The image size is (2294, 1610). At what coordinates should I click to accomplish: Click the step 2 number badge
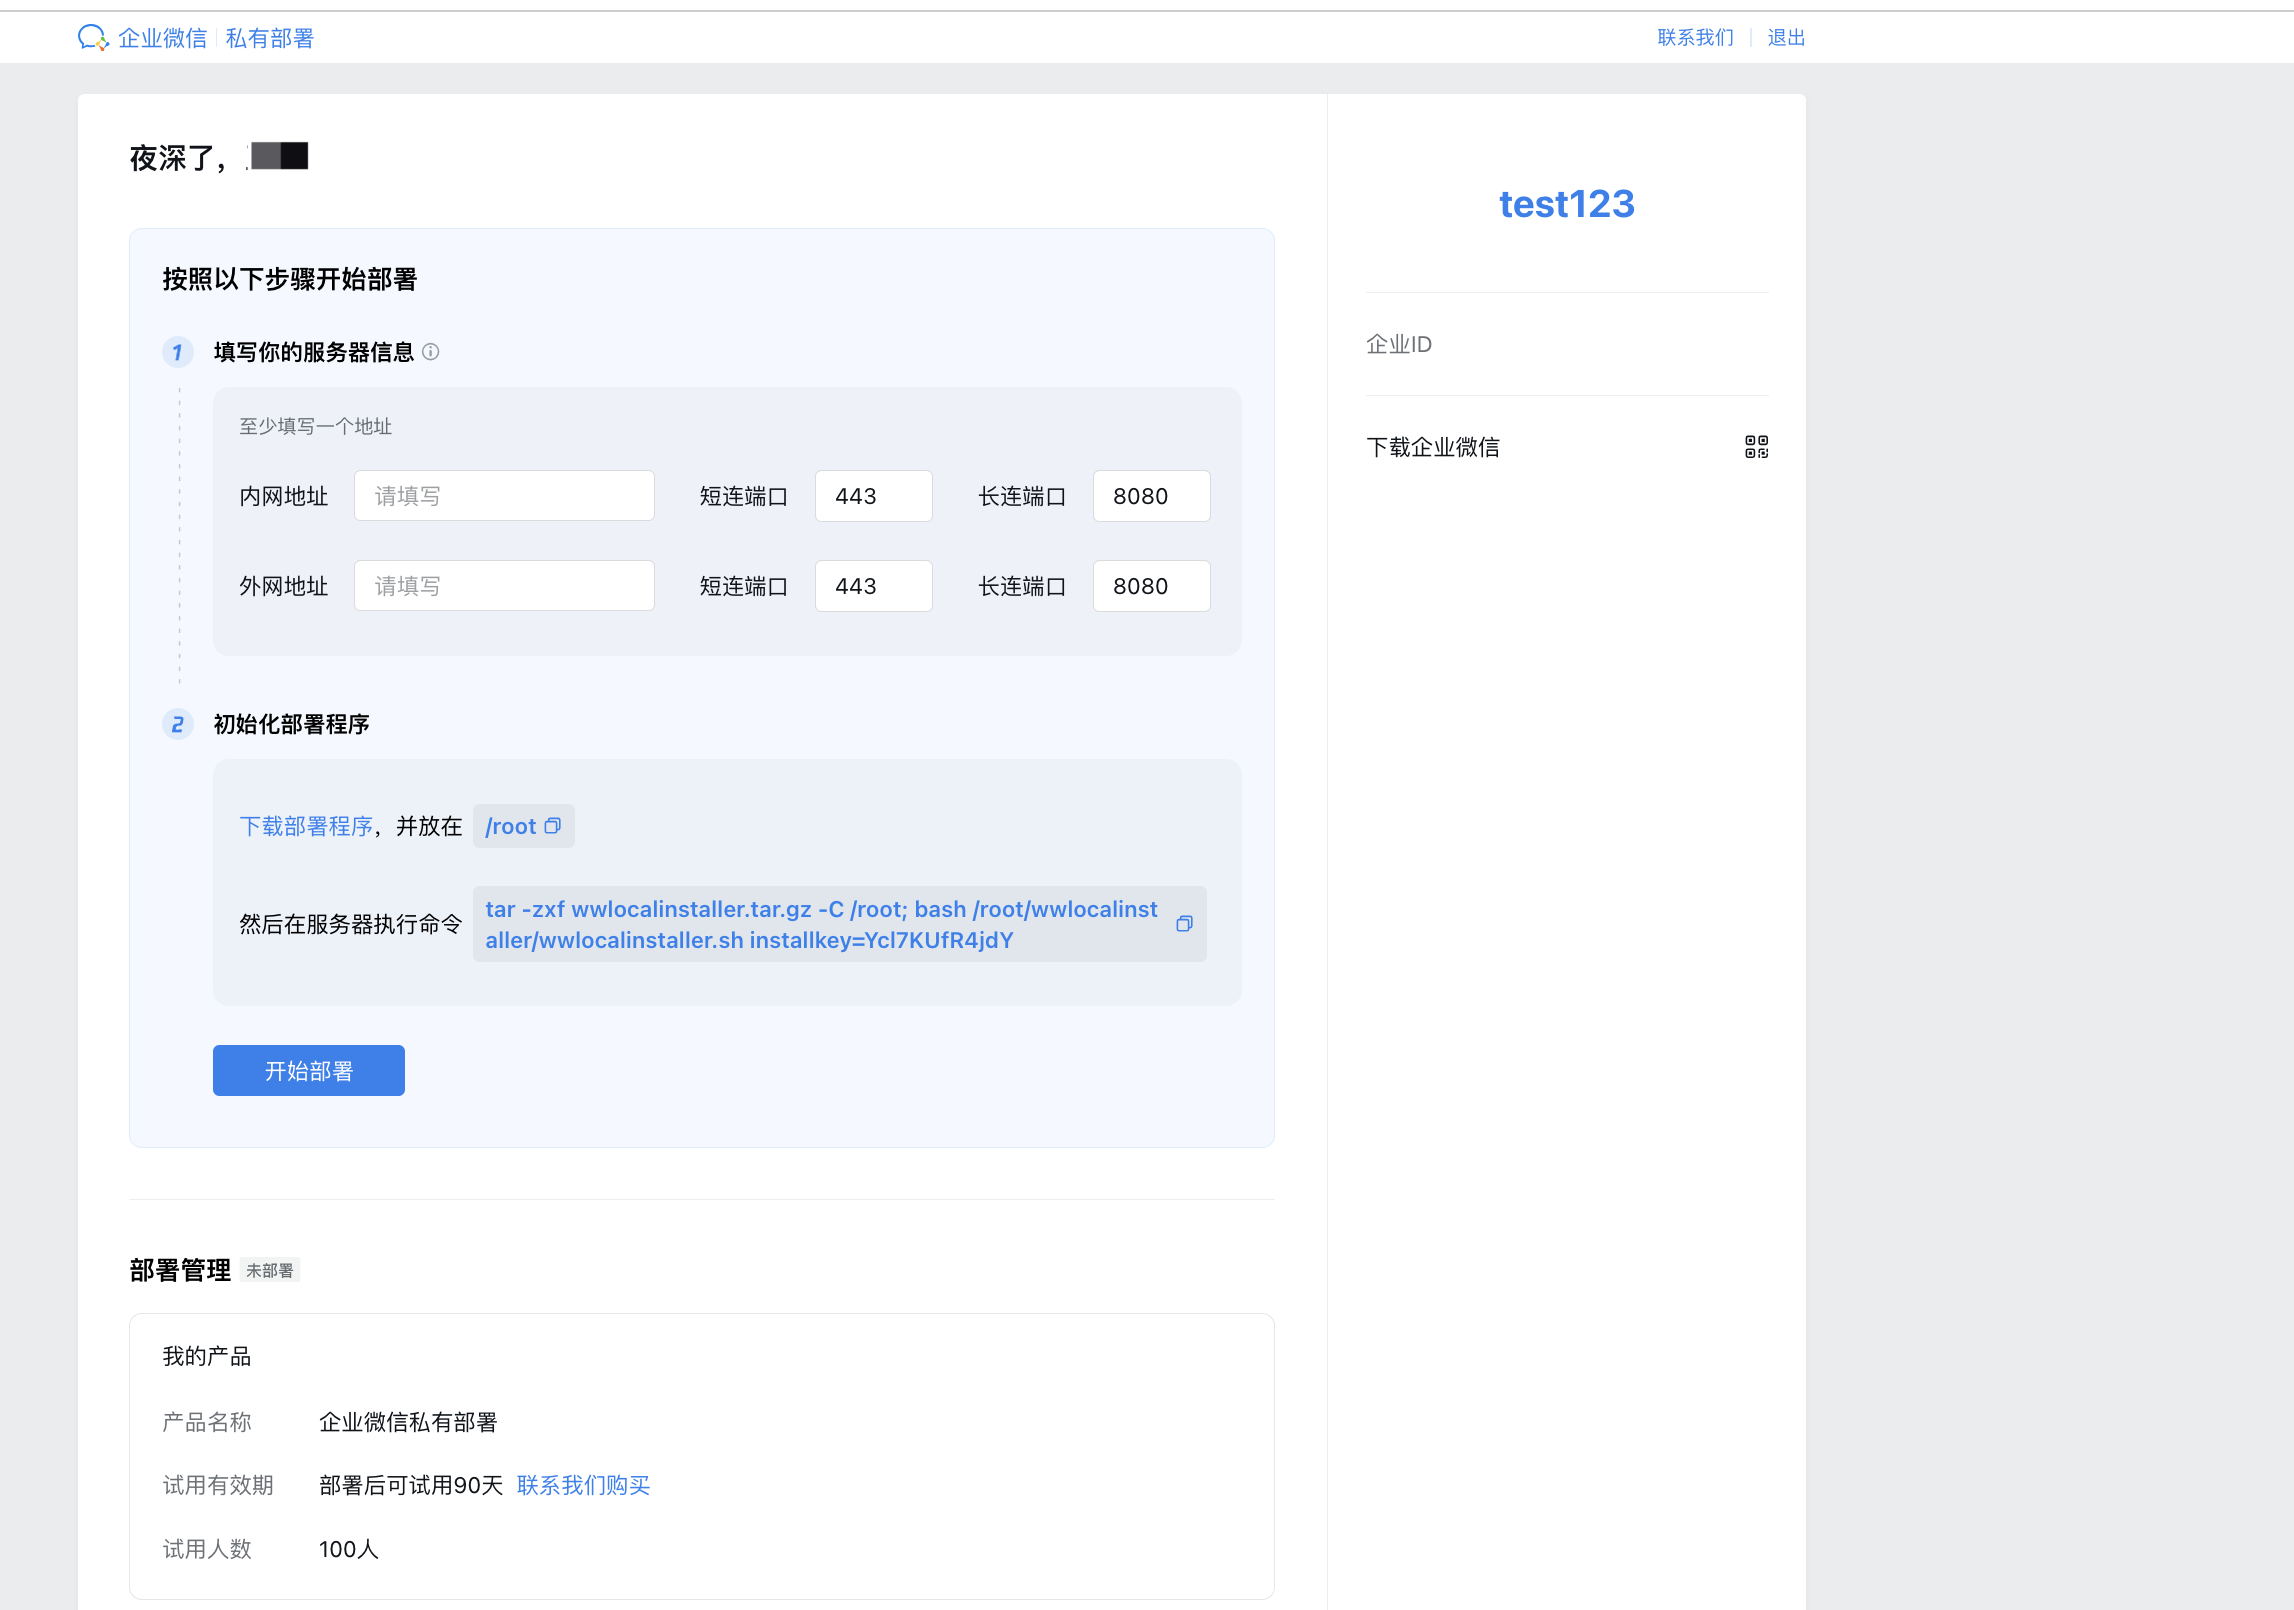point(178,724)
